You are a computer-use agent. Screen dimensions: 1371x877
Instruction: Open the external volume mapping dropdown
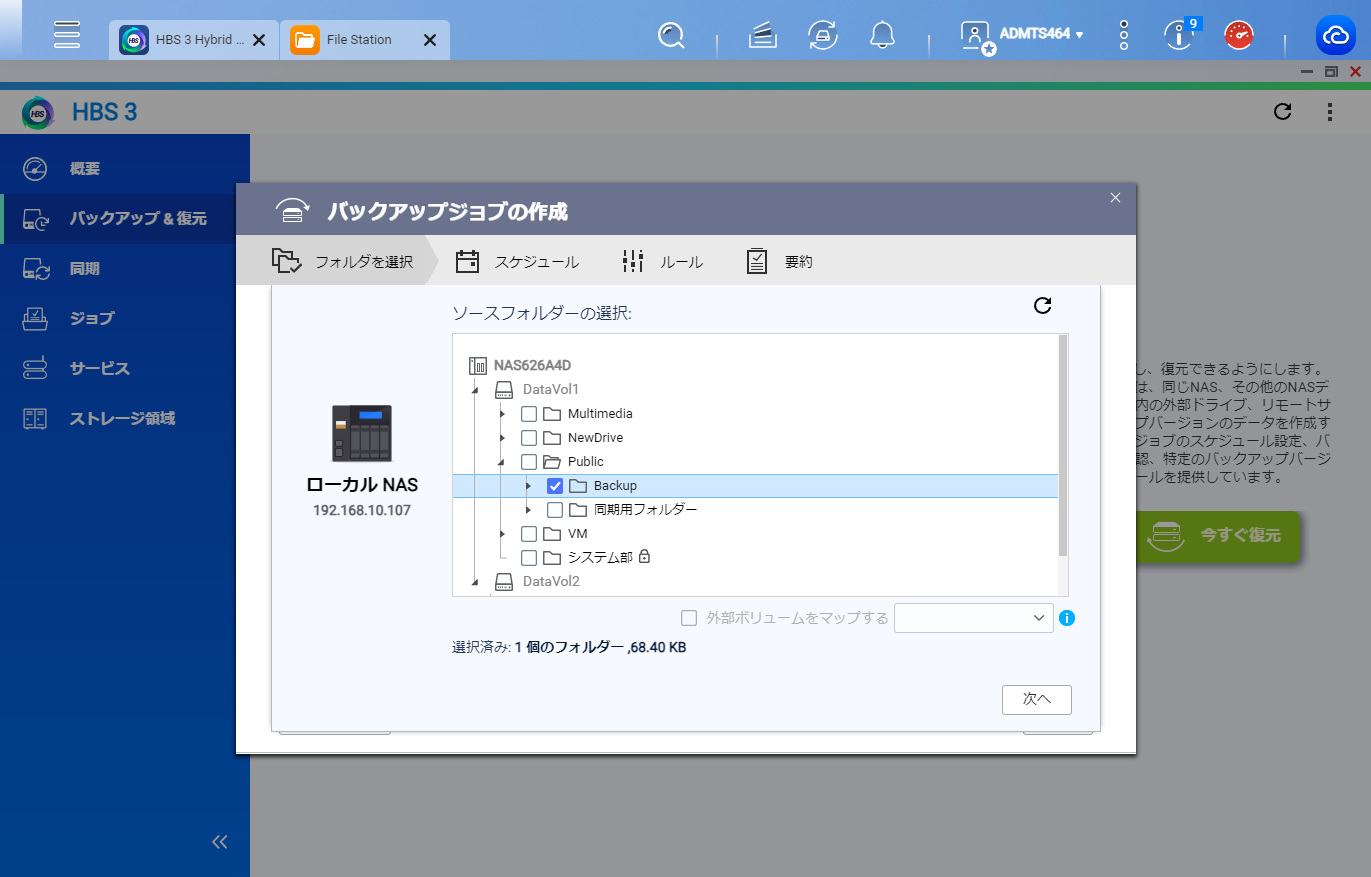pos(974,618)
